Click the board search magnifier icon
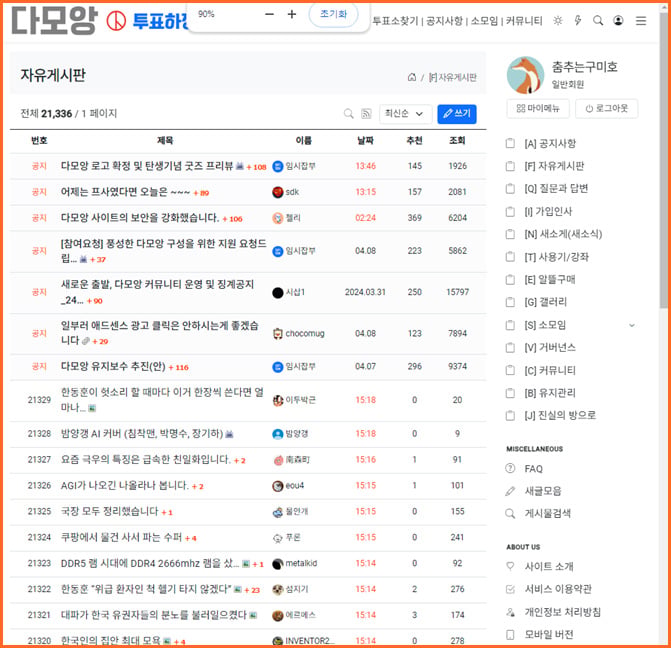The height and width of the screenshot is (648, 671). (349, 113)
